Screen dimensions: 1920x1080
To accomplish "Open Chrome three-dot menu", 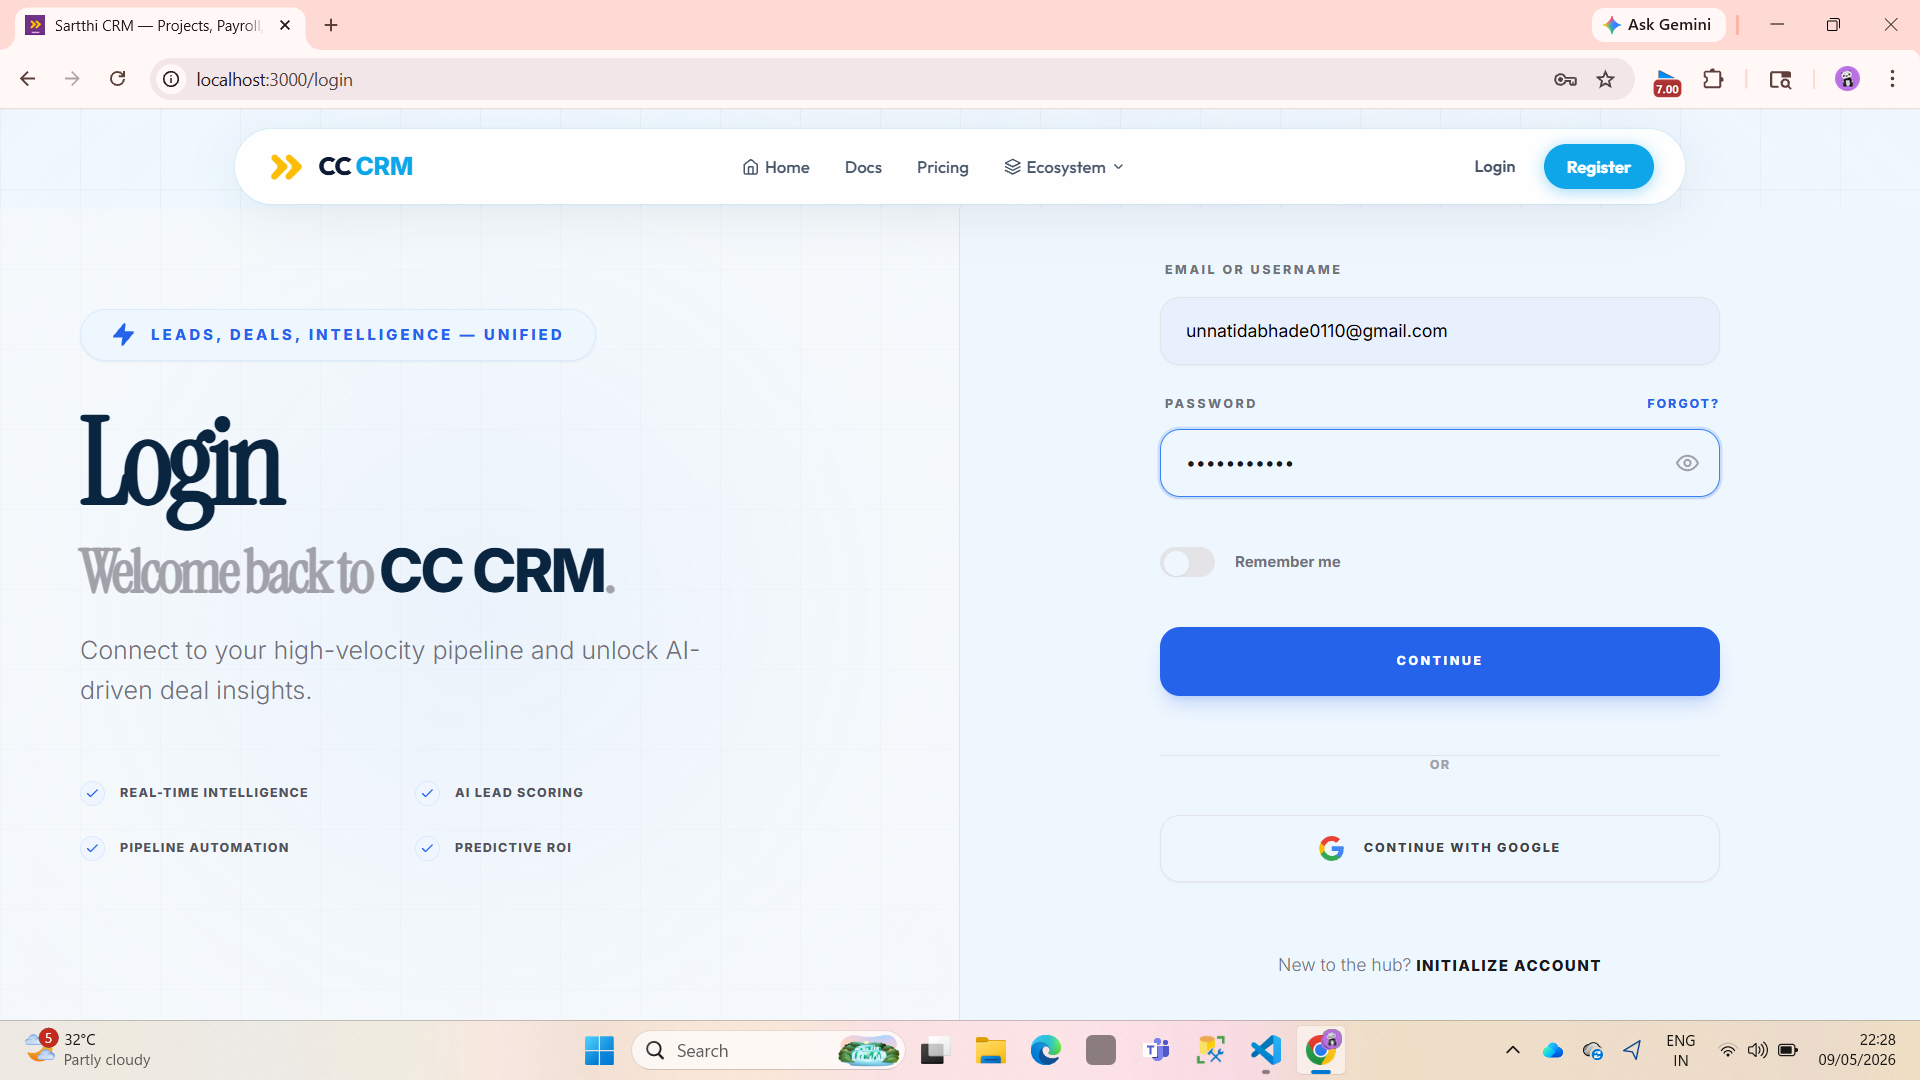I will [1892, 79].
